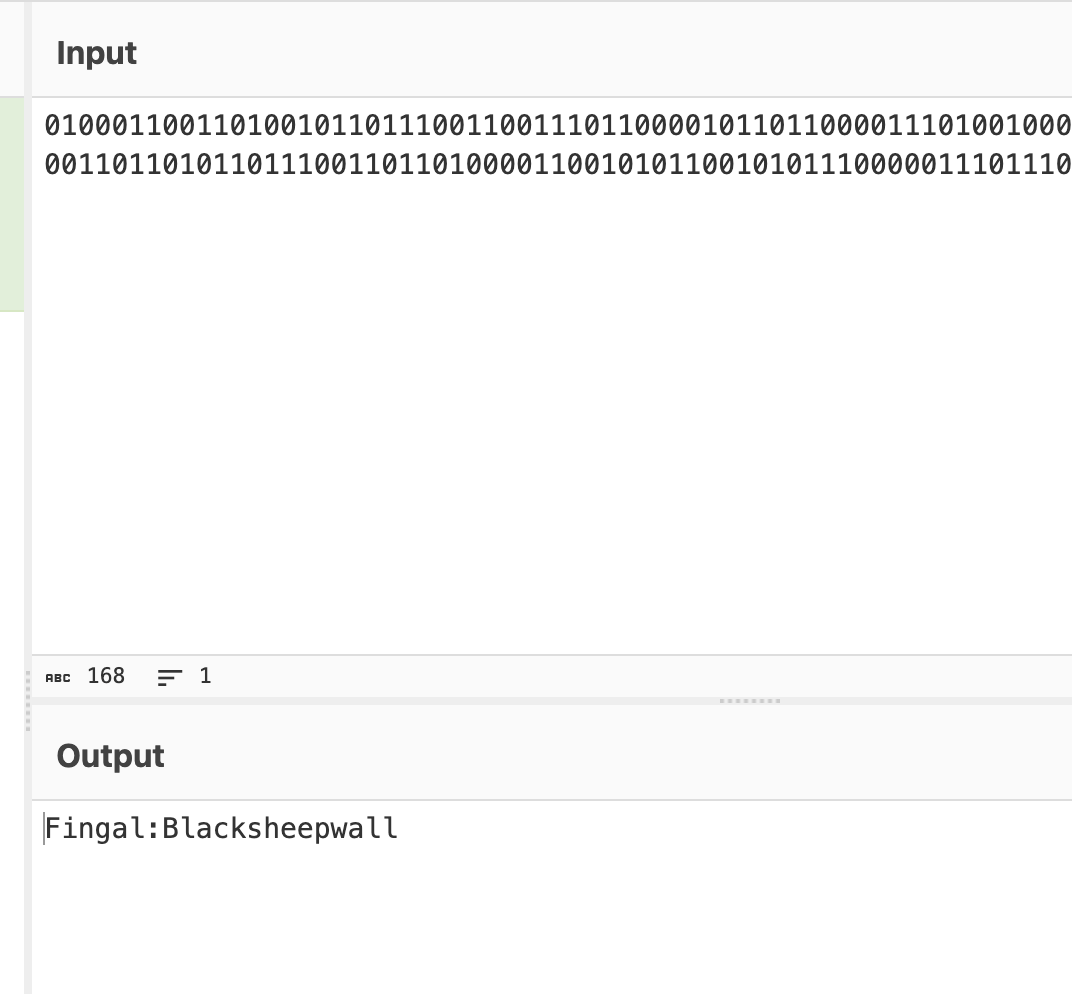Grab the vertical recipe pane splitter handle

pos(28,701)
